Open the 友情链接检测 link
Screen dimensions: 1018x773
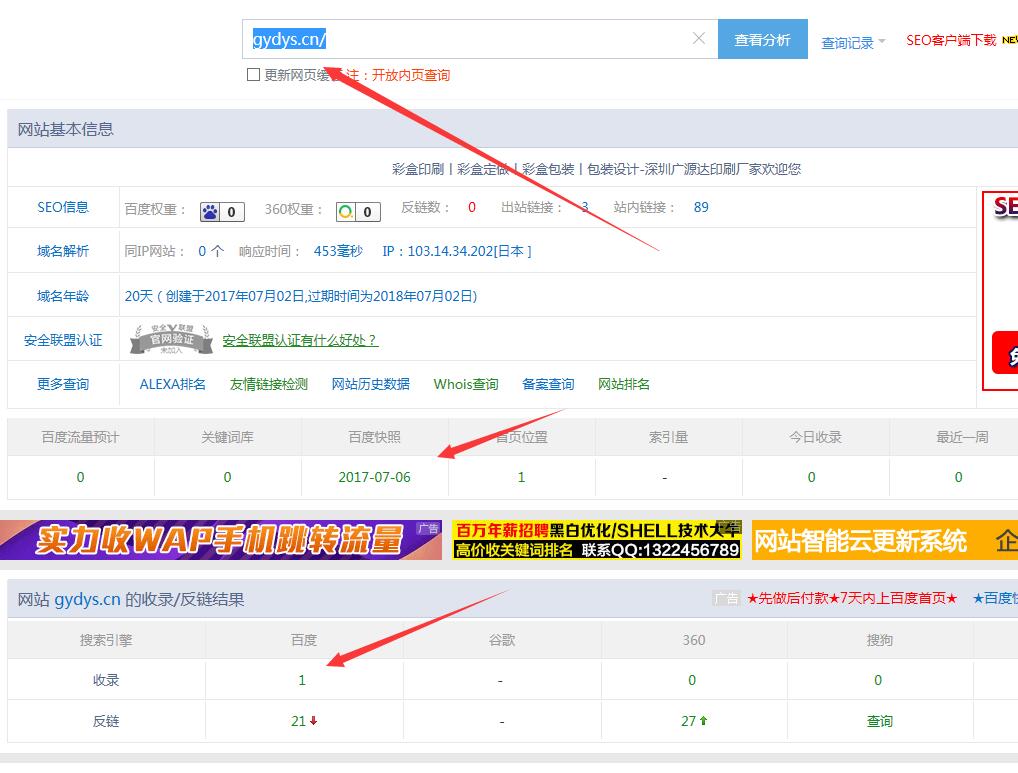[269, 384]
